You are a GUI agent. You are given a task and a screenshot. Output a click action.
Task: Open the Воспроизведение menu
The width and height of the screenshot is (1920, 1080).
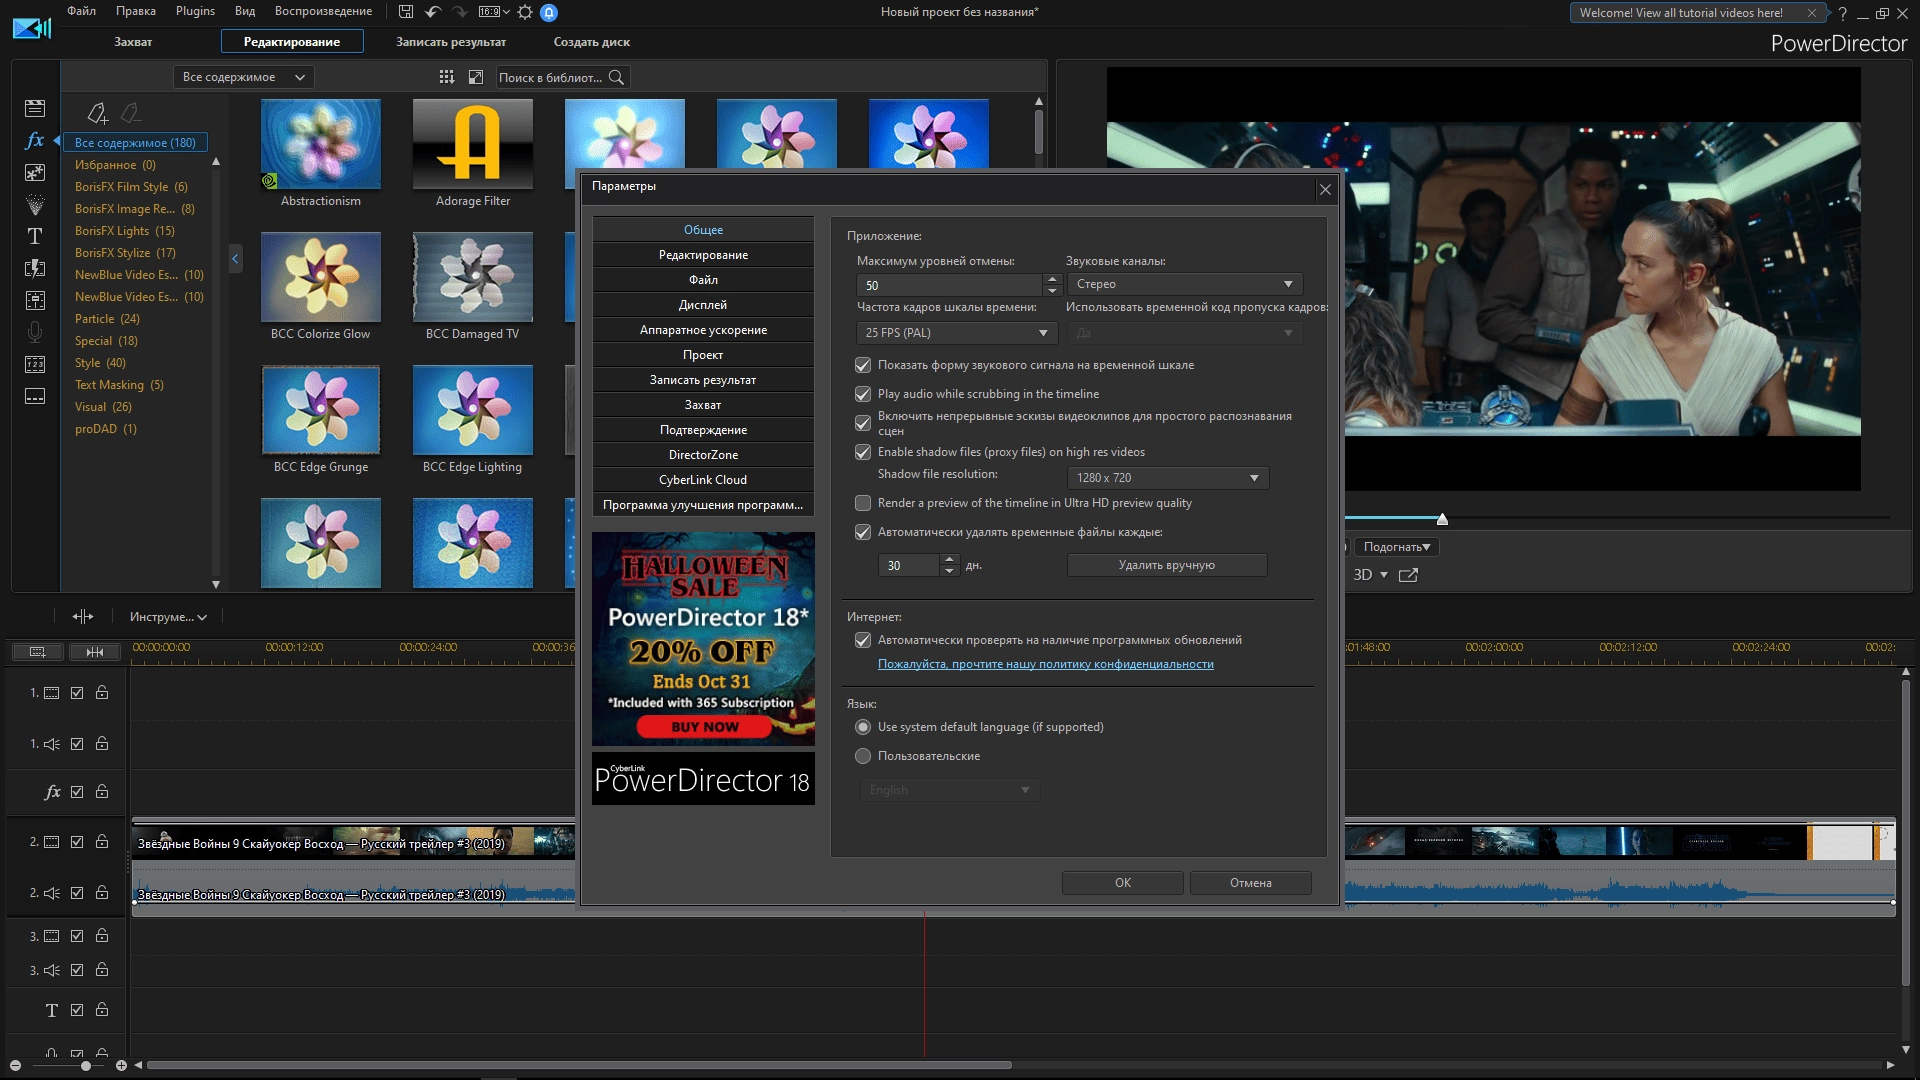[x=323, y=11]
